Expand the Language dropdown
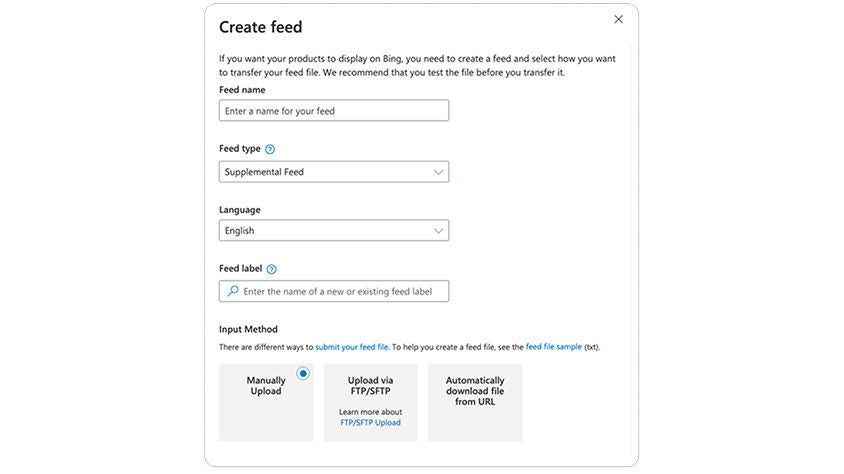The width and height of the screenshot is (844, 474). click(x=333, y=231)
